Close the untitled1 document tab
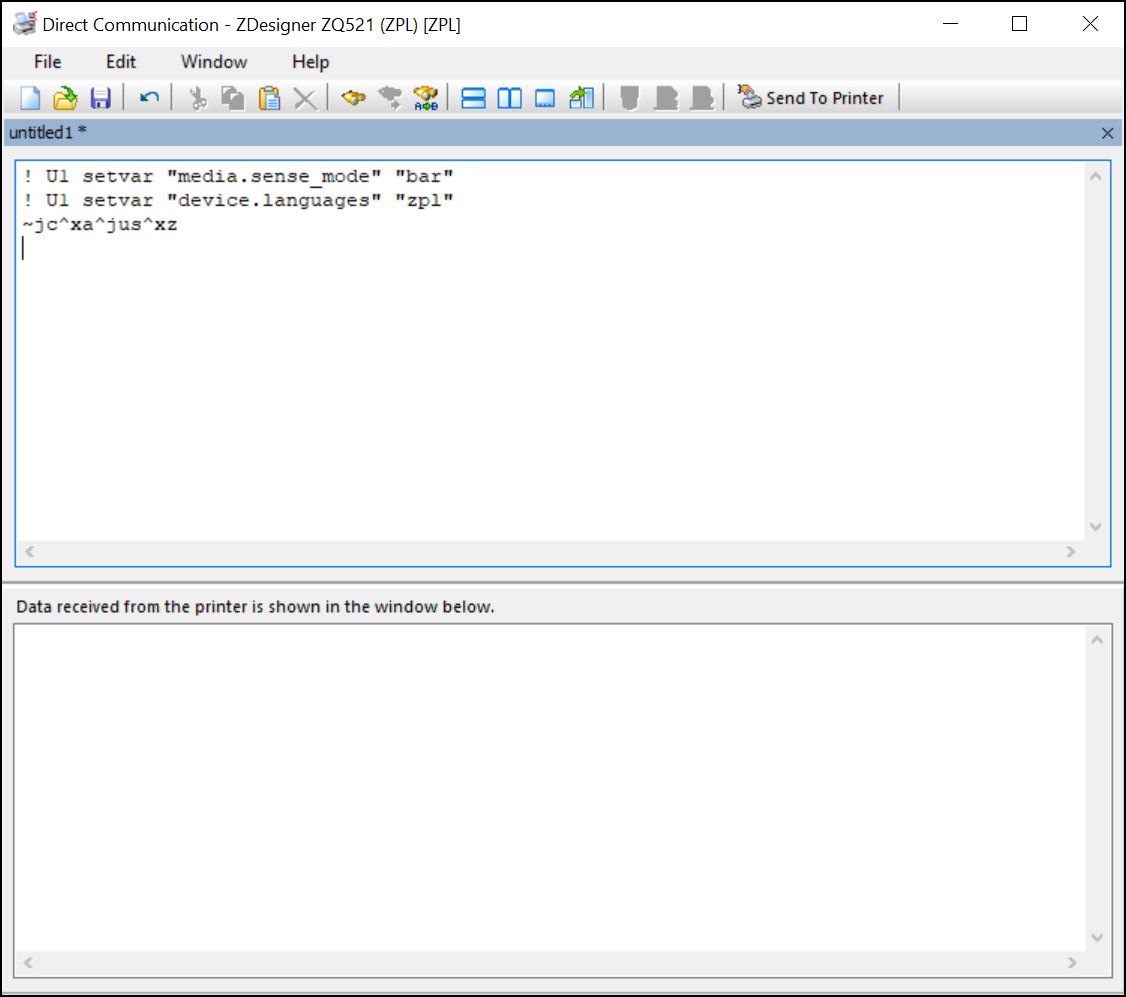Screen dimensions: 1126x997 pyautogui.click(x=1107, y=133)
